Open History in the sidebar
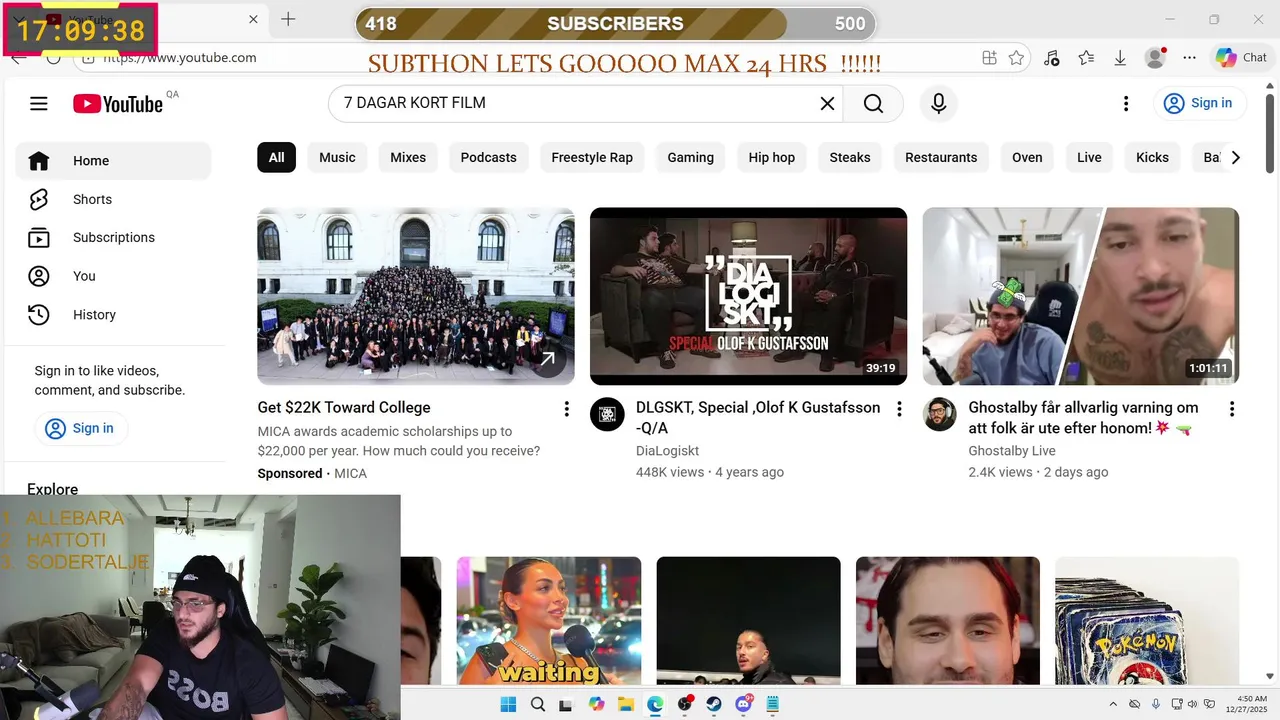The image size is (1280, 720). (113, 314)
